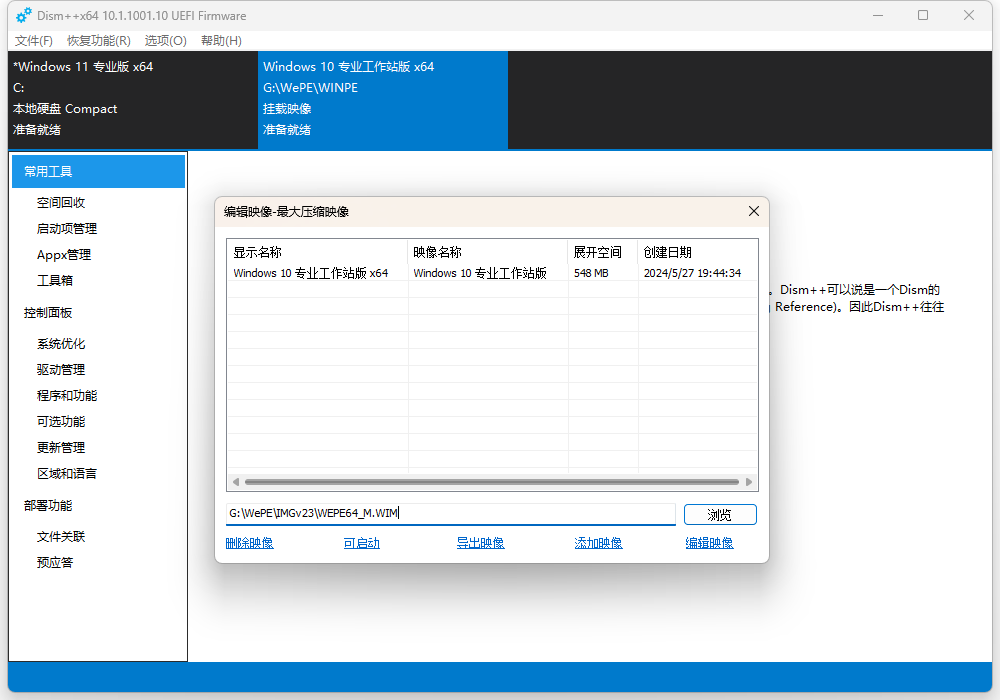Click the 删除映像 link

click(x=250, y=543)
